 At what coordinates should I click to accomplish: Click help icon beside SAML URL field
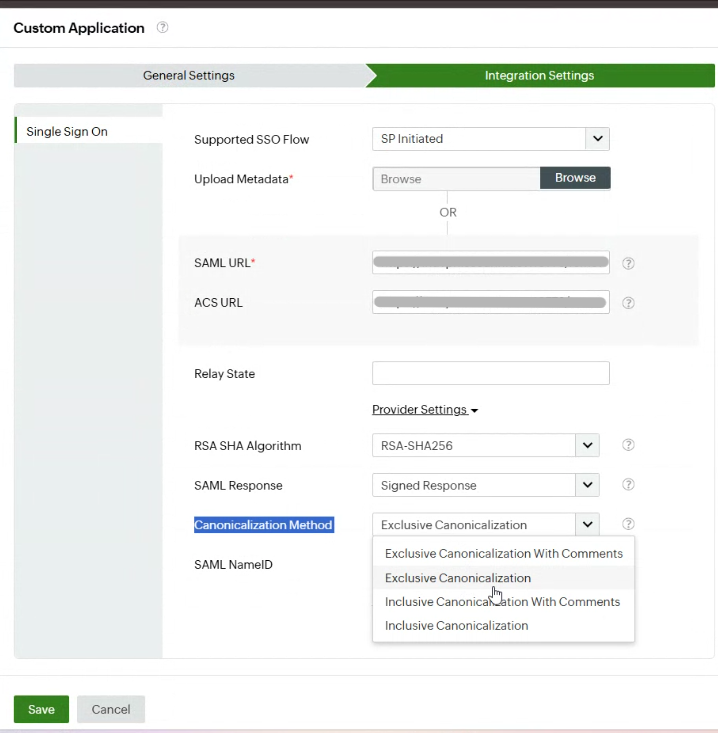[x=629, y=263]
